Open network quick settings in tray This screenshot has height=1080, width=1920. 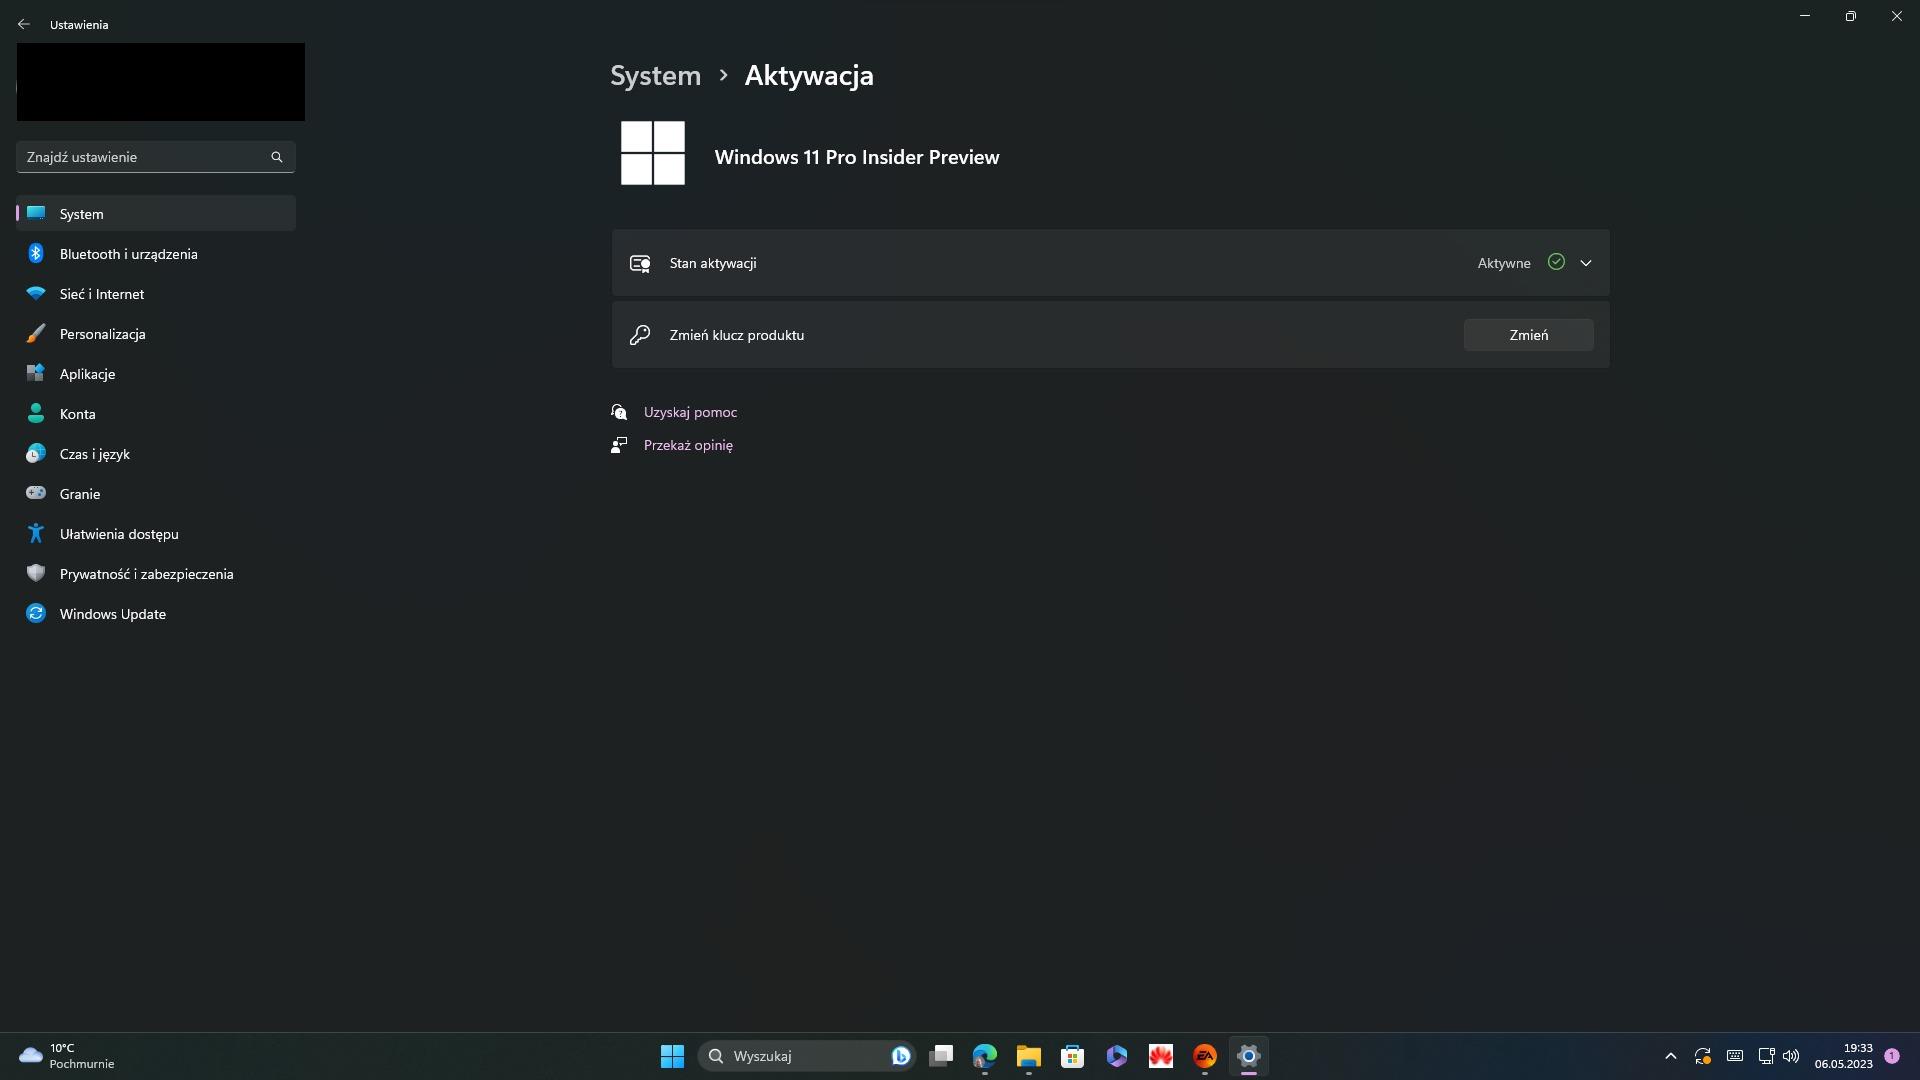coord(1766,1056)
